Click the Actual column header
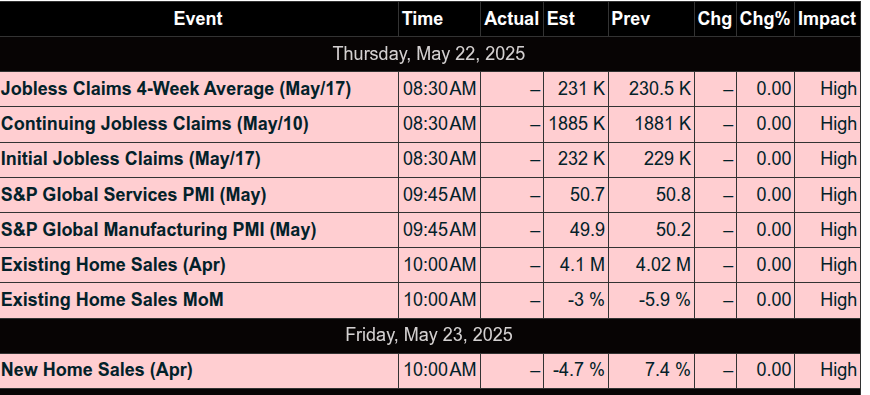The image size is (870, 395). coord(512,19)
